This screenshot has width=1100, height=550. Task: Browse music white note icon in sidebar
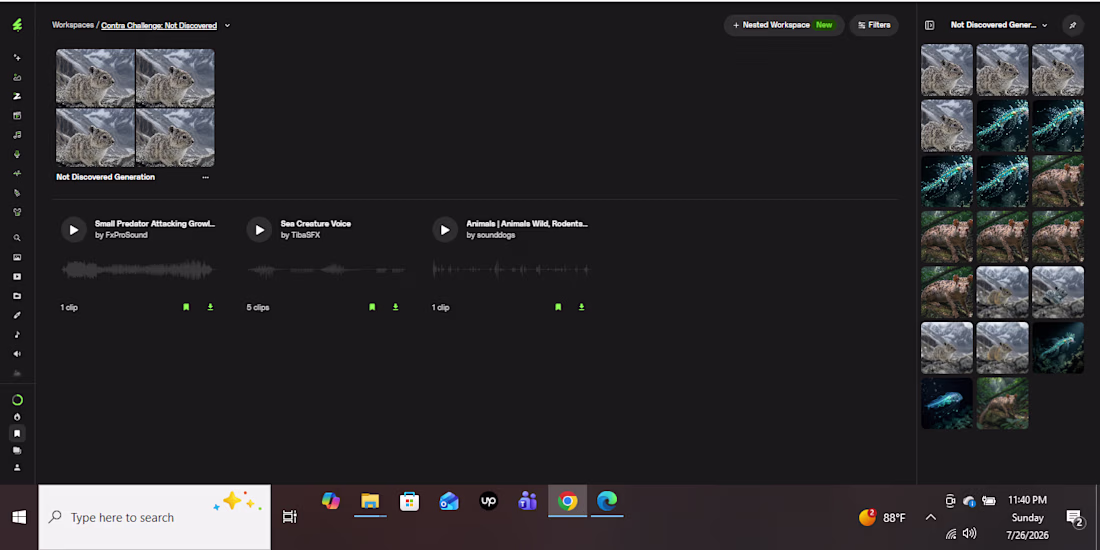18,335
